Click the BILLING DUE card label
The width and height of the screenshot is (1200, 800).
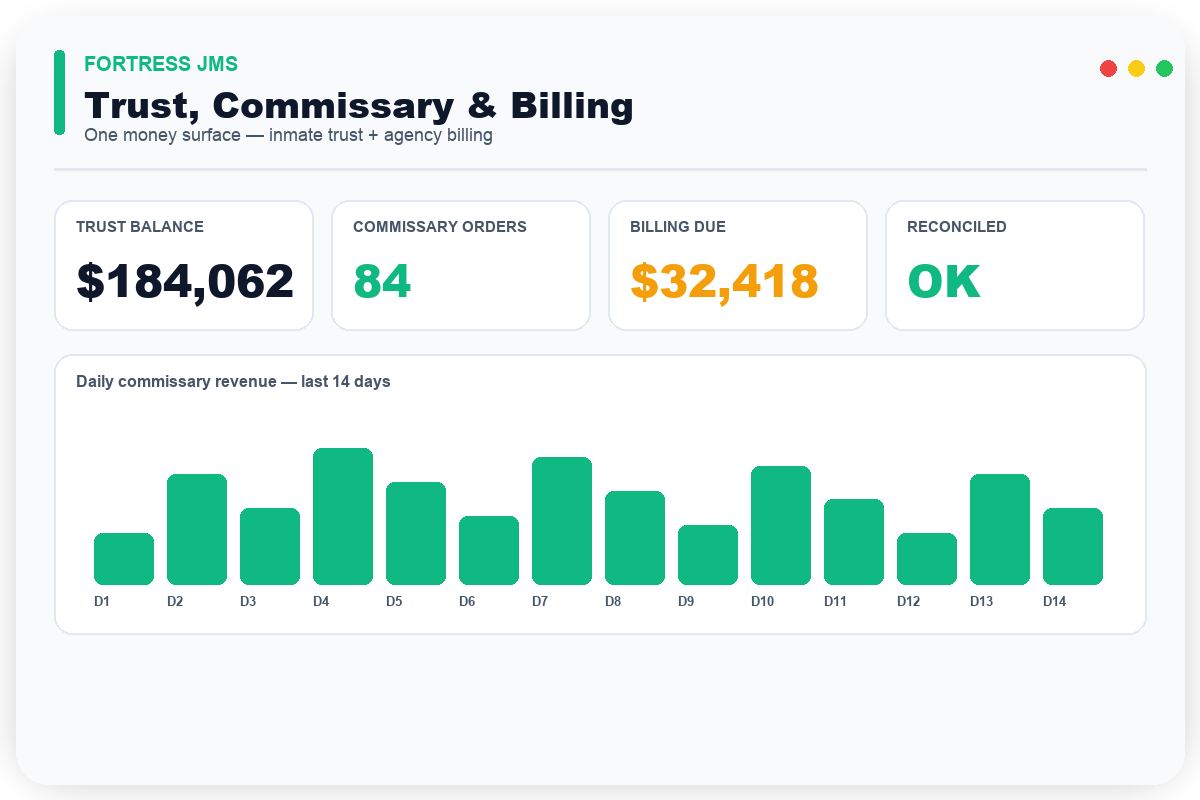point(678,227)
